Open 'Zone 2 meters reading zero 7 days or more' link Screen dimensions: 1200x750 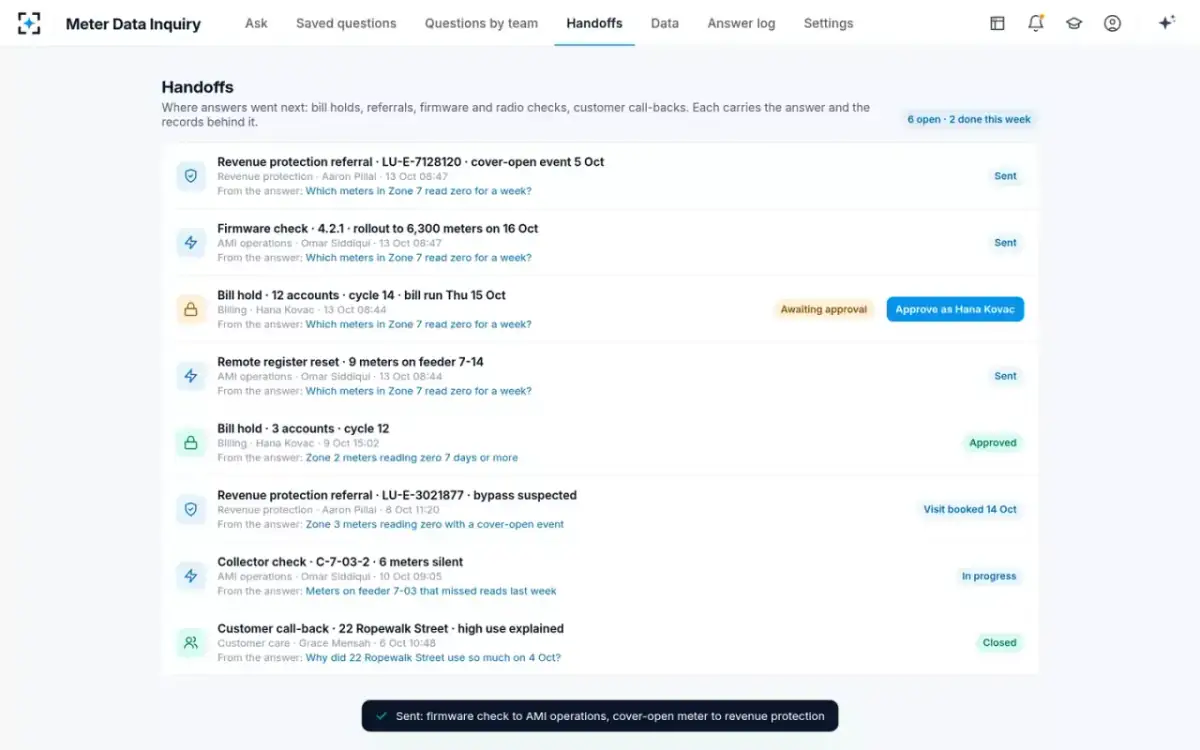(411, 458)
